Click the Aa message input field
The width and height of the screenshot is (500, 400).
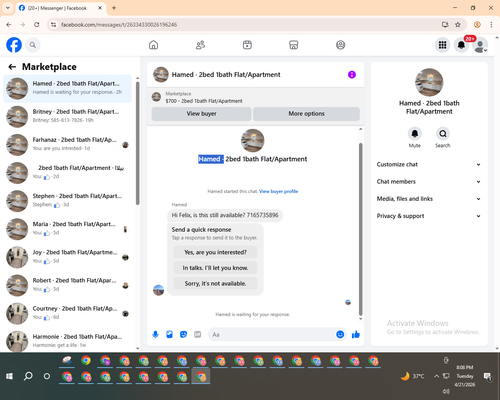tap(272, 334)
